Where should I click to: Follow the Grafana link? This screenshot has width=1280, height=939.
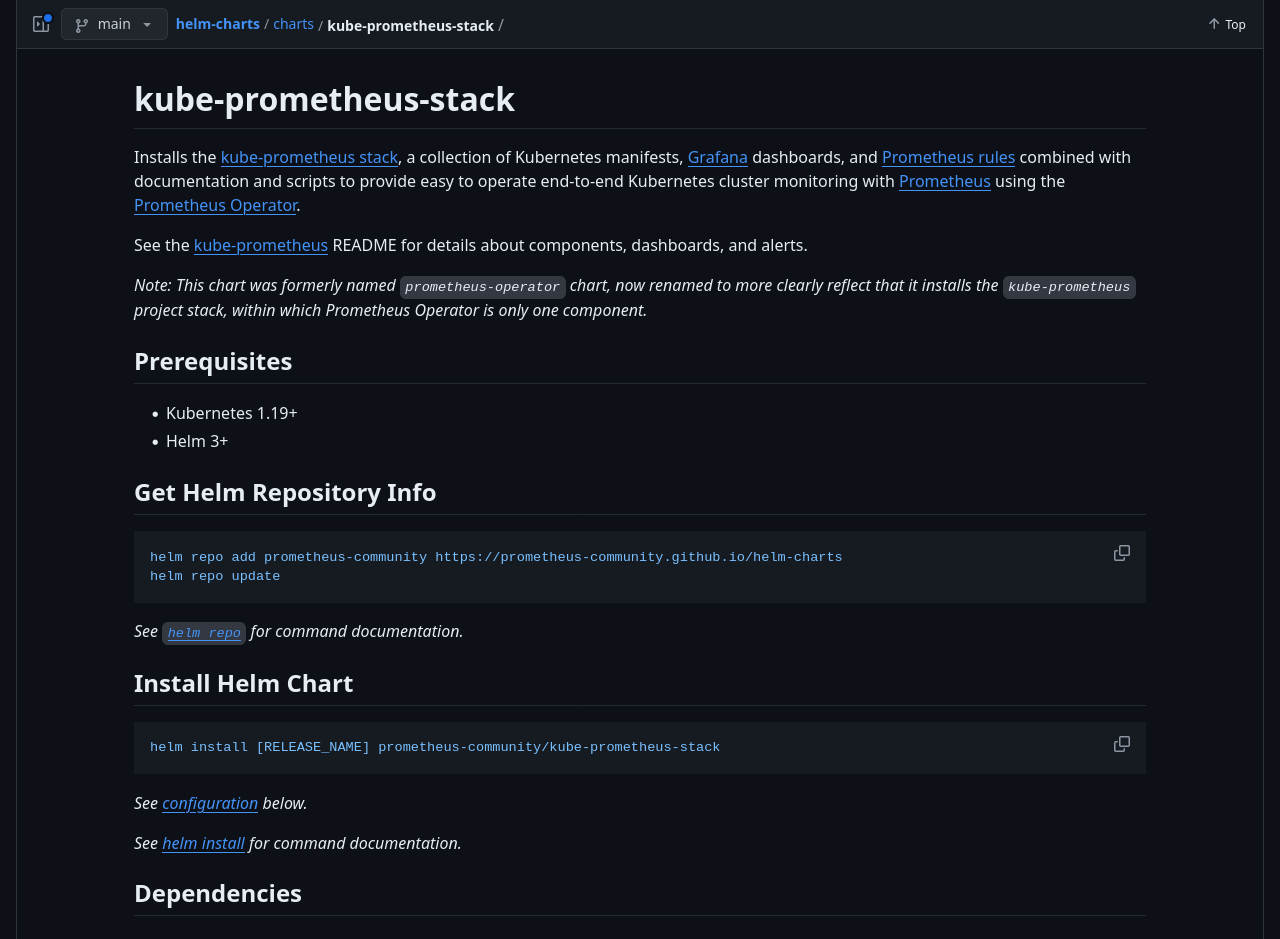tap(717, 157)
